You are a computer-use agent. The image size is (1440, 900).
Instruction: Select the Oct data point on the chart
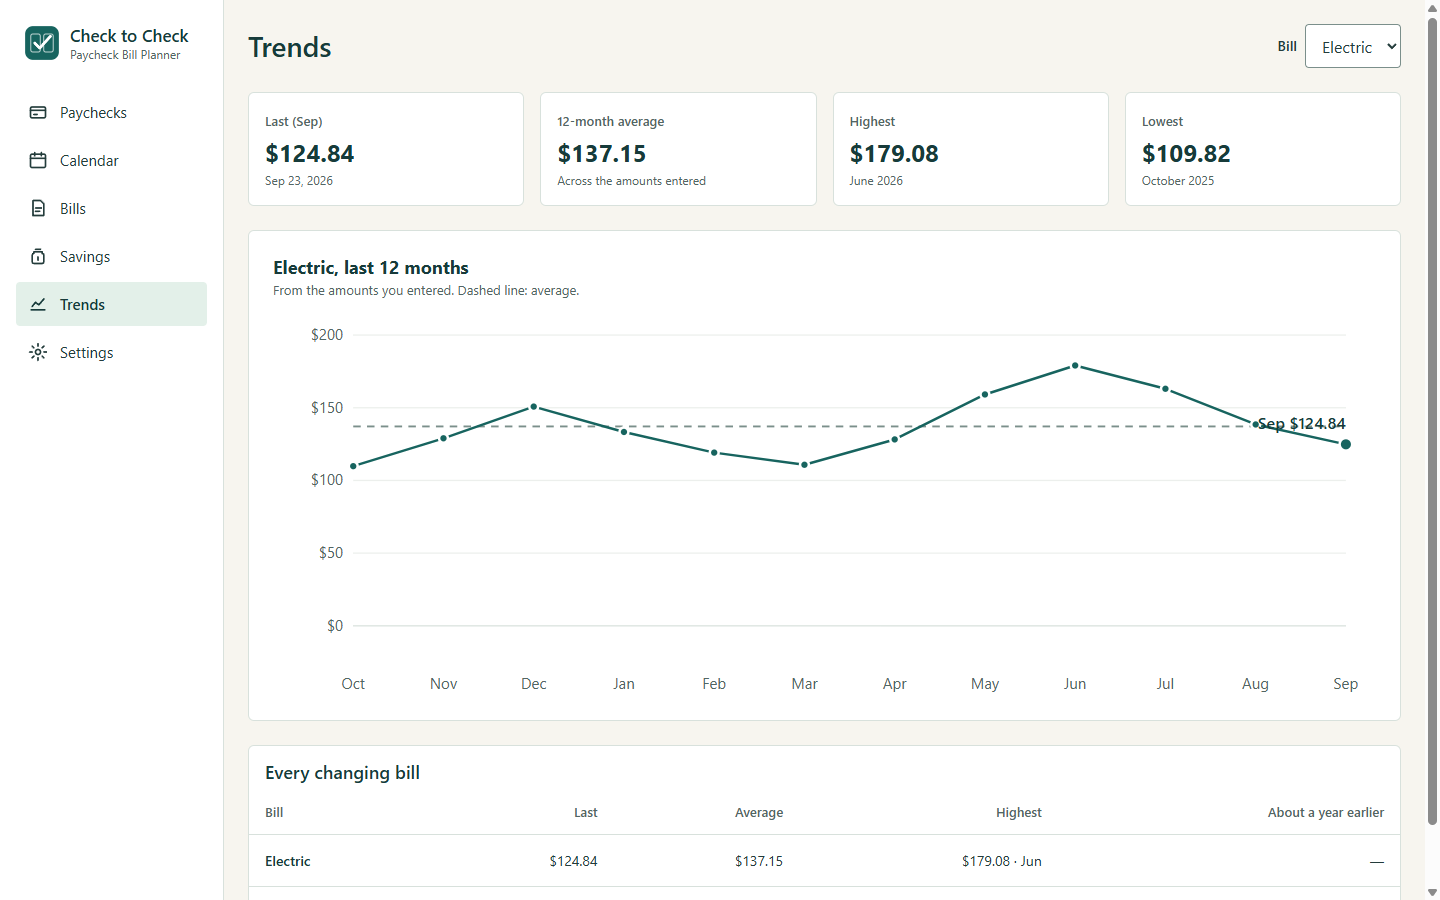point(354,466)
